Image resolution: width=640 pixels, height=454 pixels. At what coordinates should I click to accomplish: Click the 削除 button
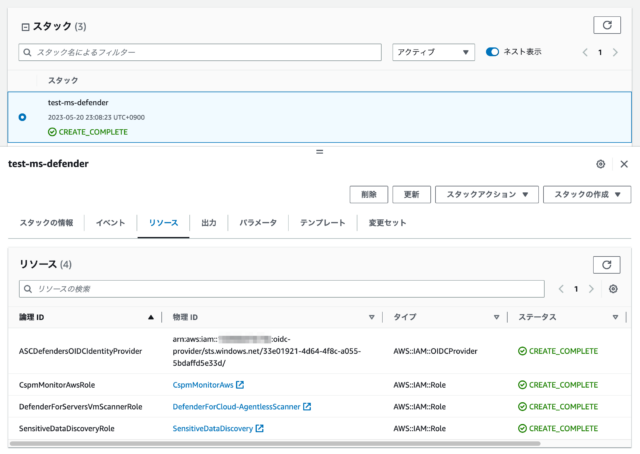click(x=368, y=194)
